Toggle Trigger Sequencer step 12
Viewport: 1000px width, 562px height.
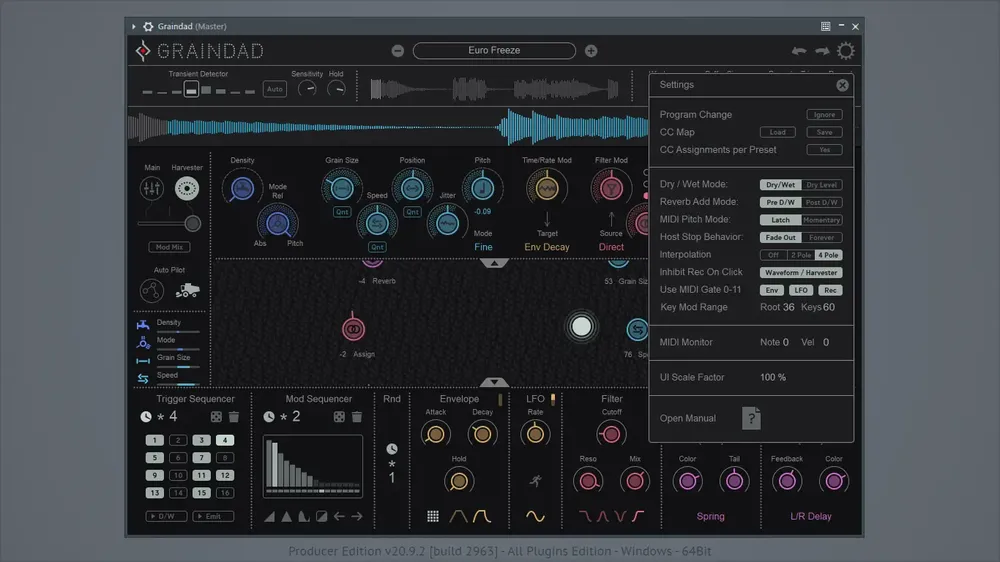224,475
